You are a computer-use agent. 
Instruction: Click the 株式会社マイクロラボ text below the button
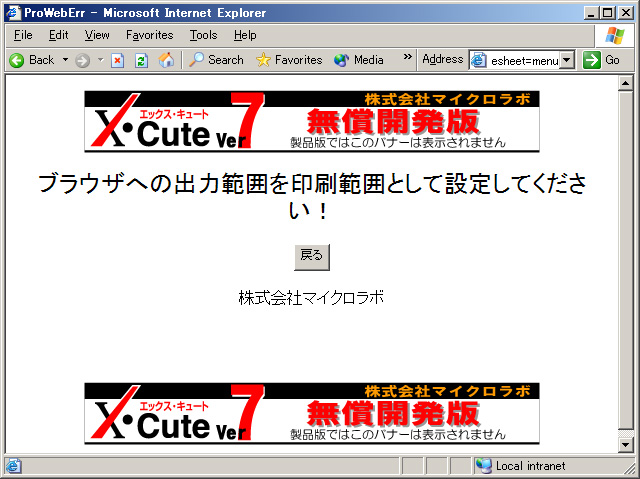[311, 298]
